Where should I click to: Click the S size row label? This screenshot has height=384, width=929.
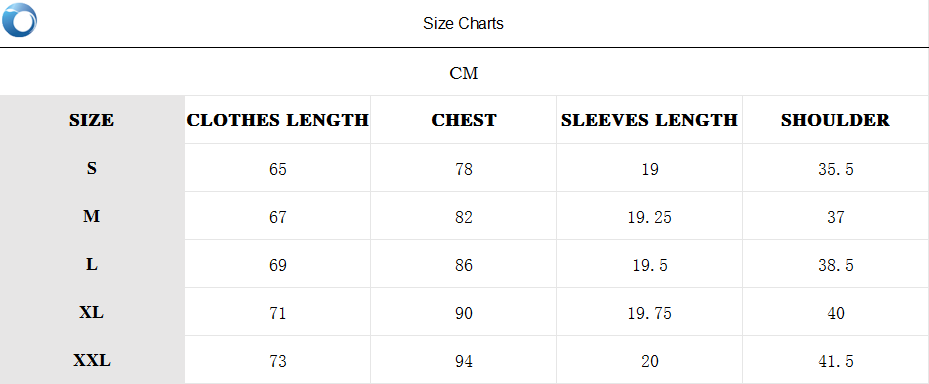coord(92,168)
